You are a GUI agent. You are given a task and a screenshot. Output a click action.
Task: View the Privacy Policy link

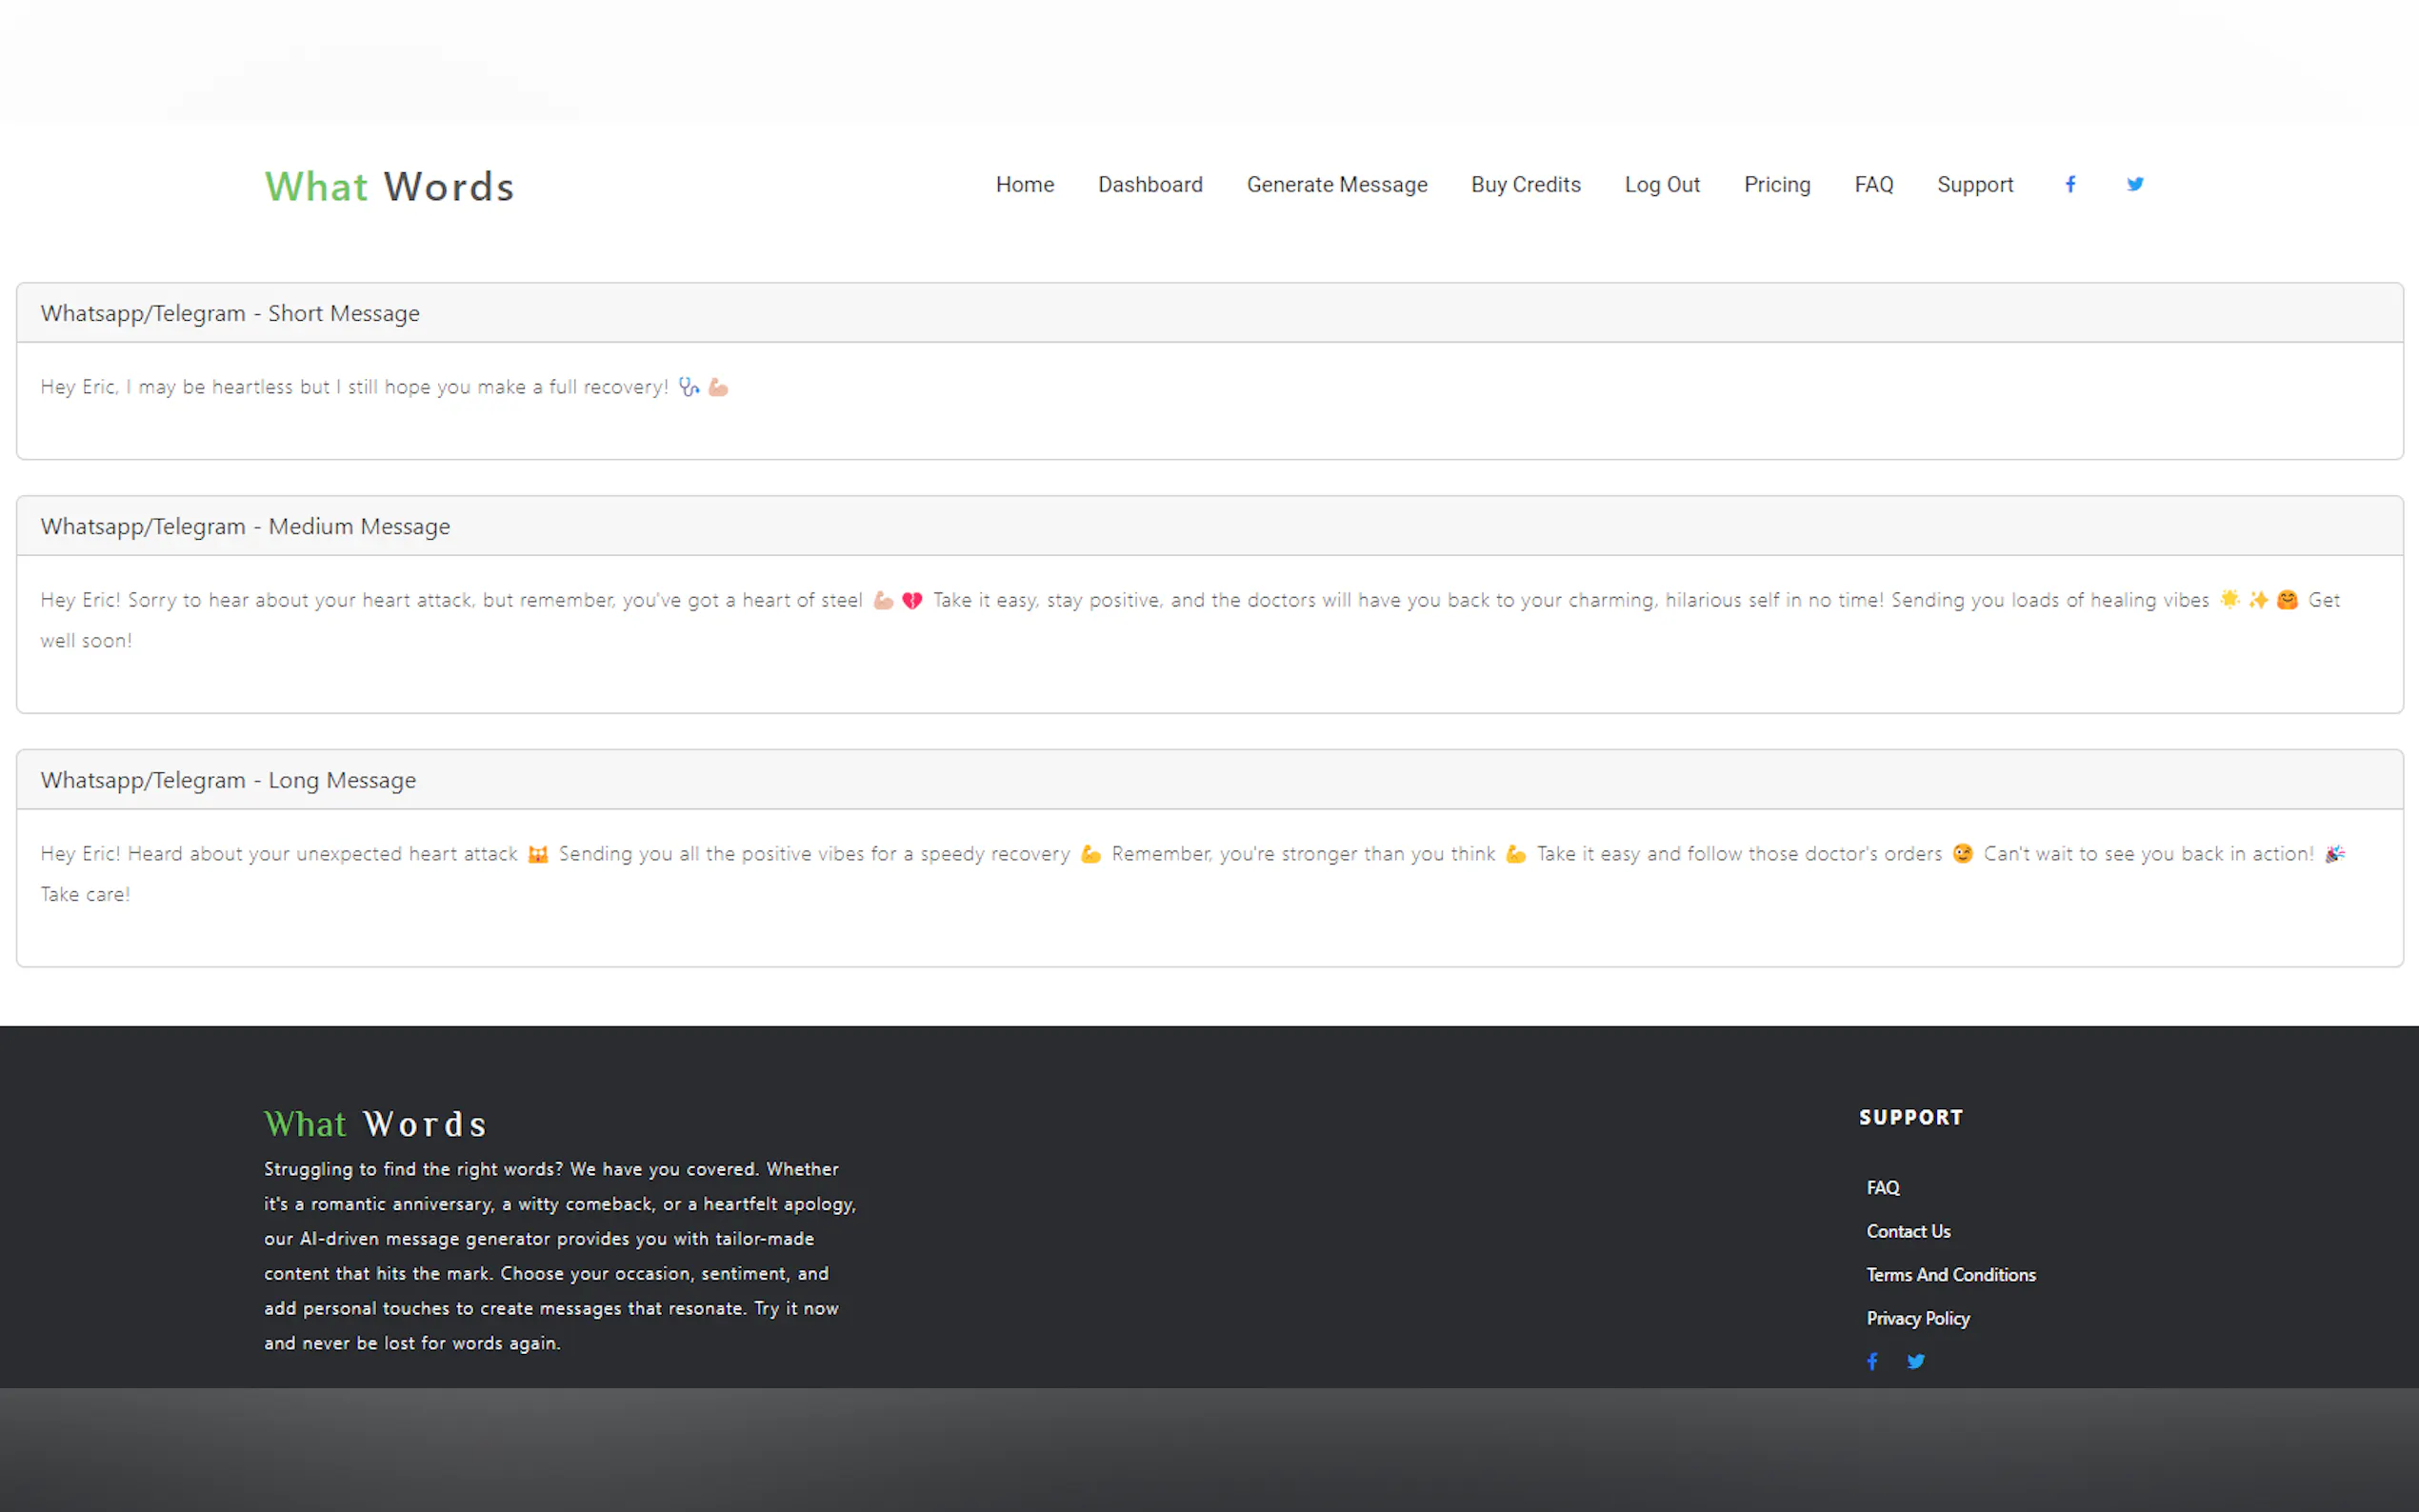pyautogui.click(x=1917, y=1318)
